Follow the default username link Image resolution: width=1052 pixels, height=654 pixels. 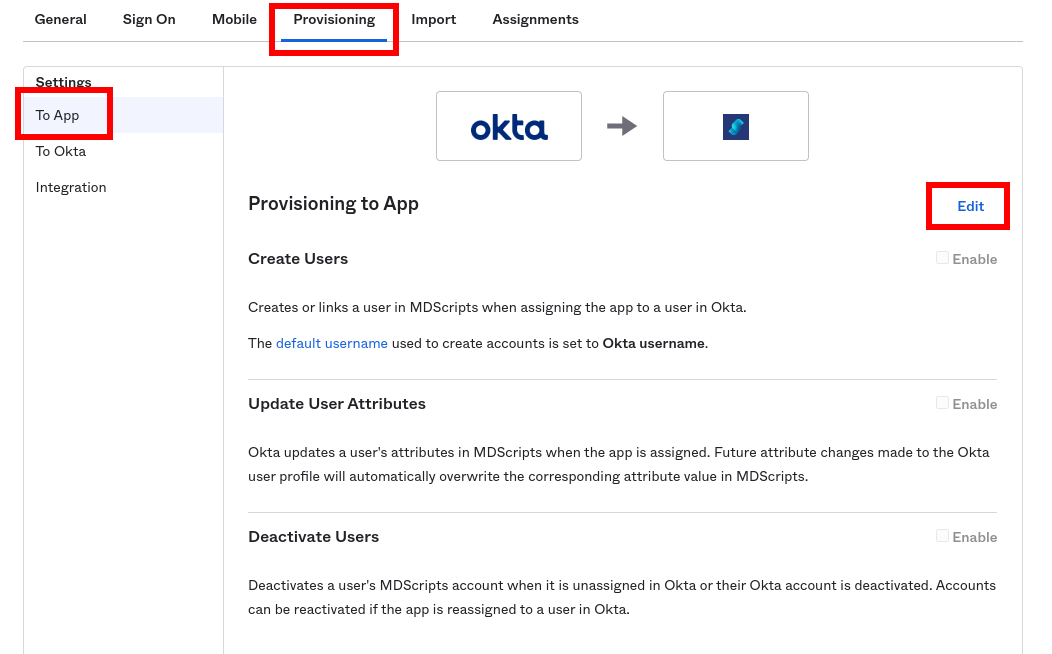coord(331,343)
